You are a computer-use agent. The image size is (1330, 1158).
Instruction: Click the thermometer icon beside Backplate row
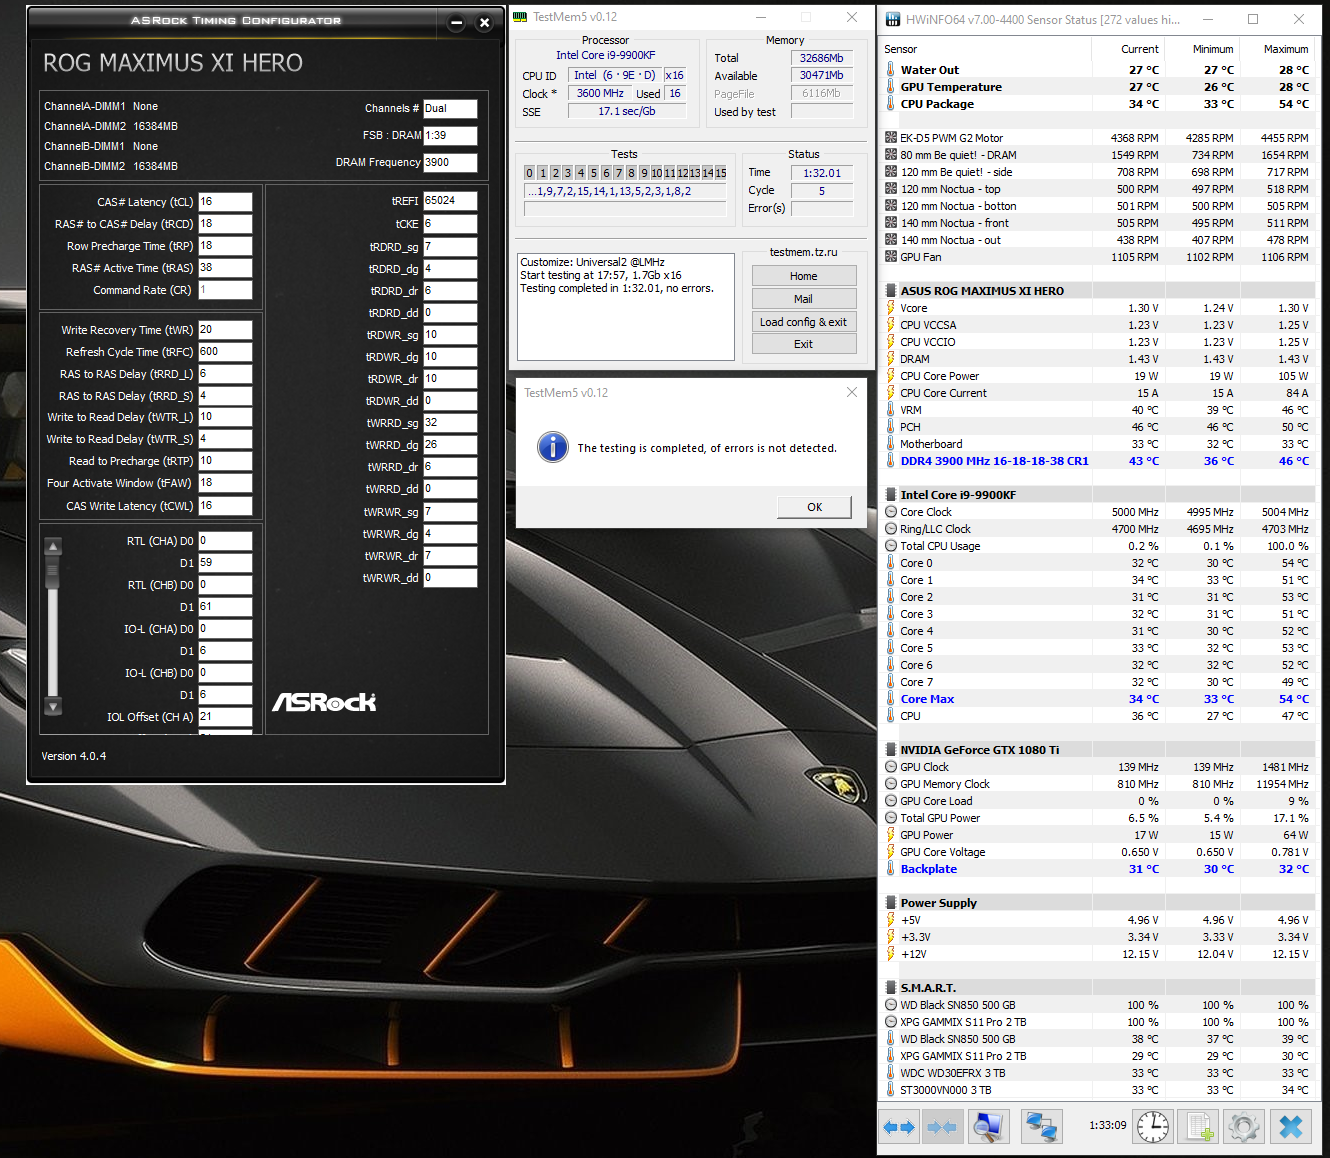891,869
